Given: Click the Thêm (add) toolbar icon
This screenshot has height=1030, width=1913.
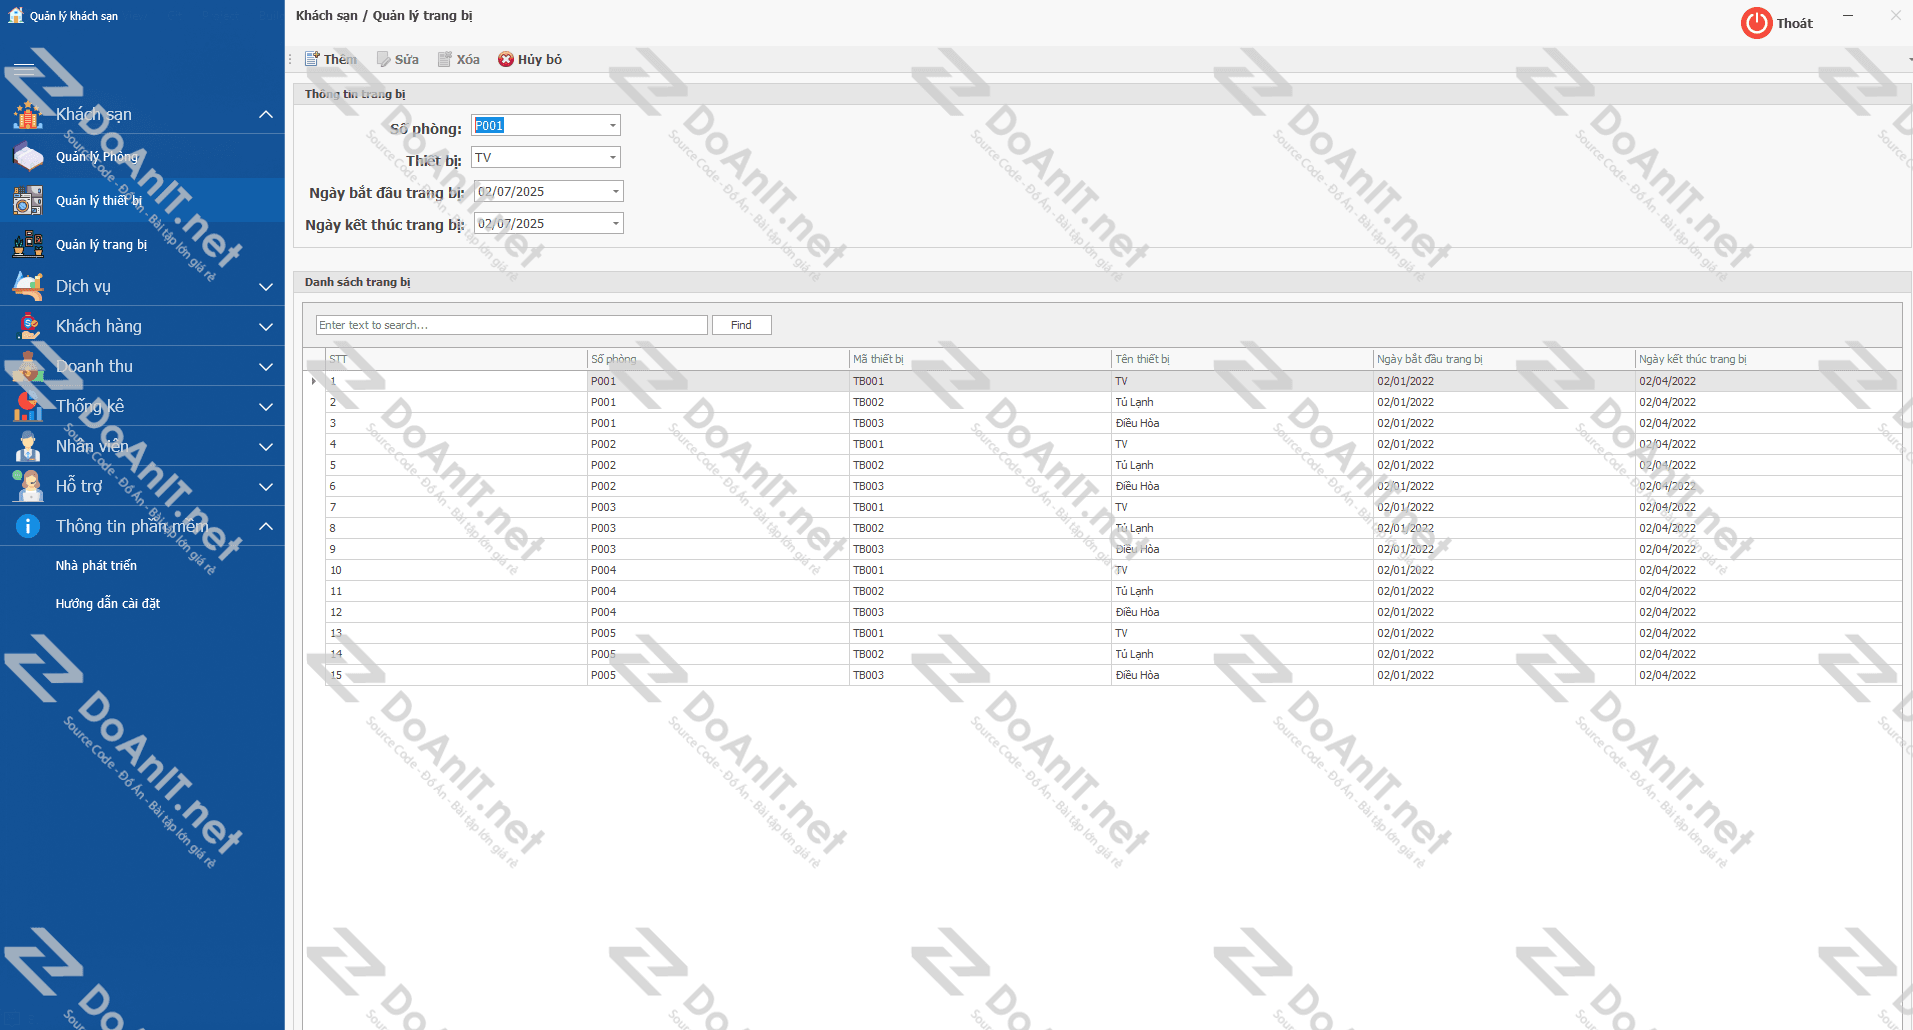Looking at the screenshot, I should point(312,59).
